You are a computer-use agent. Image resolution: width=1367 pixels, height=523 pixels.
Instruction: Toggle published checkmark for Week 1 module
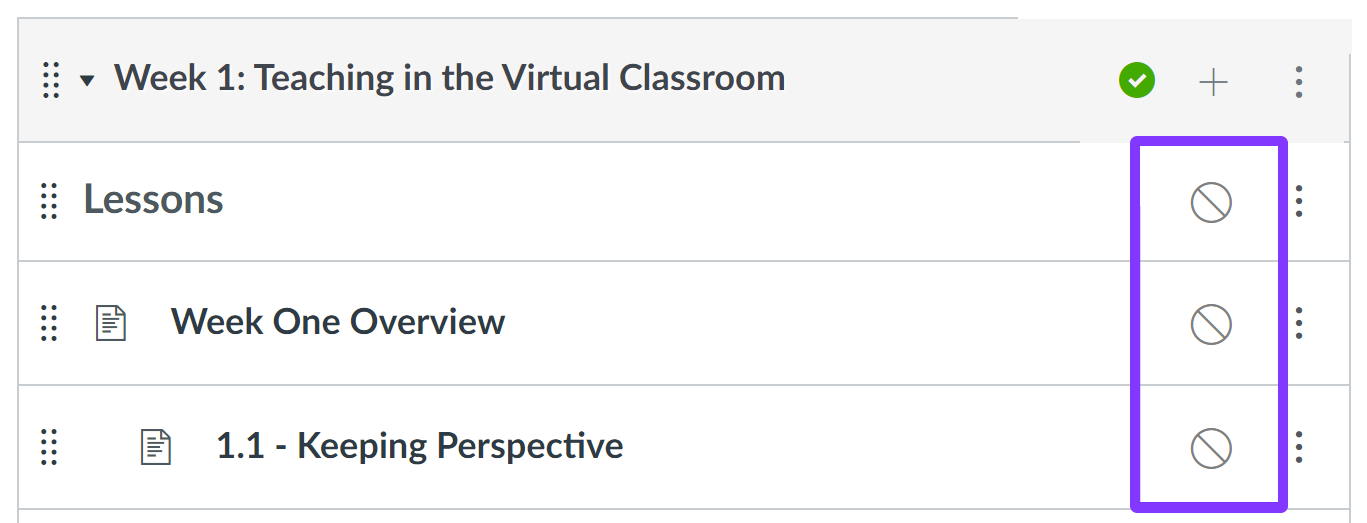click(x=1137, y=80)
